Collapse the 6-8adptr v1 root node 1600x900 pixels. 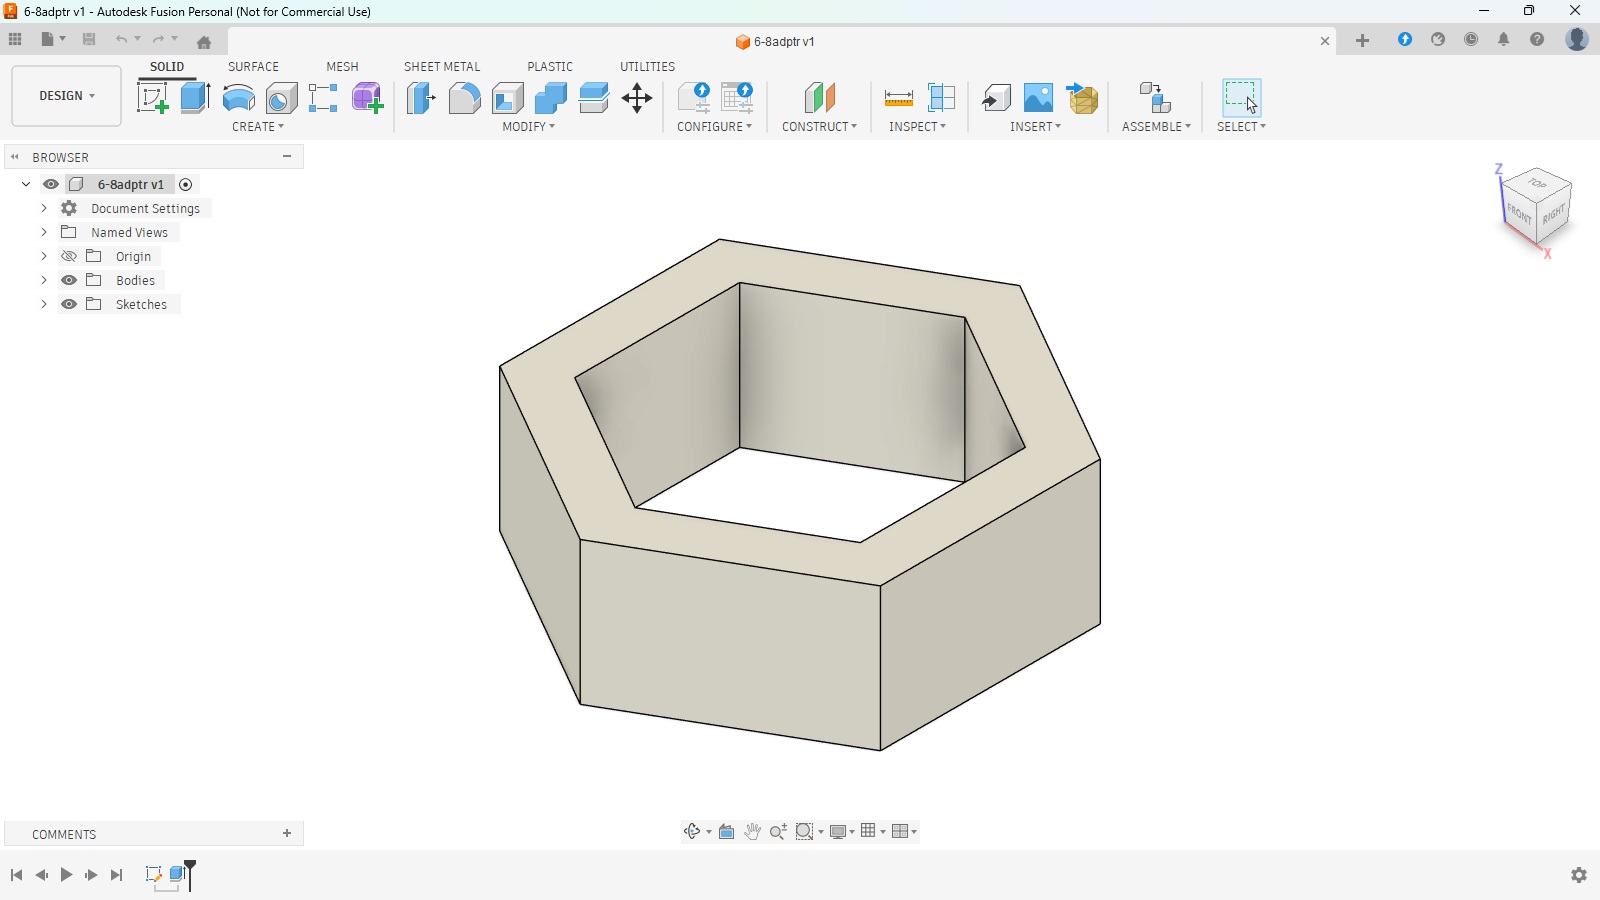coord(26,184)
